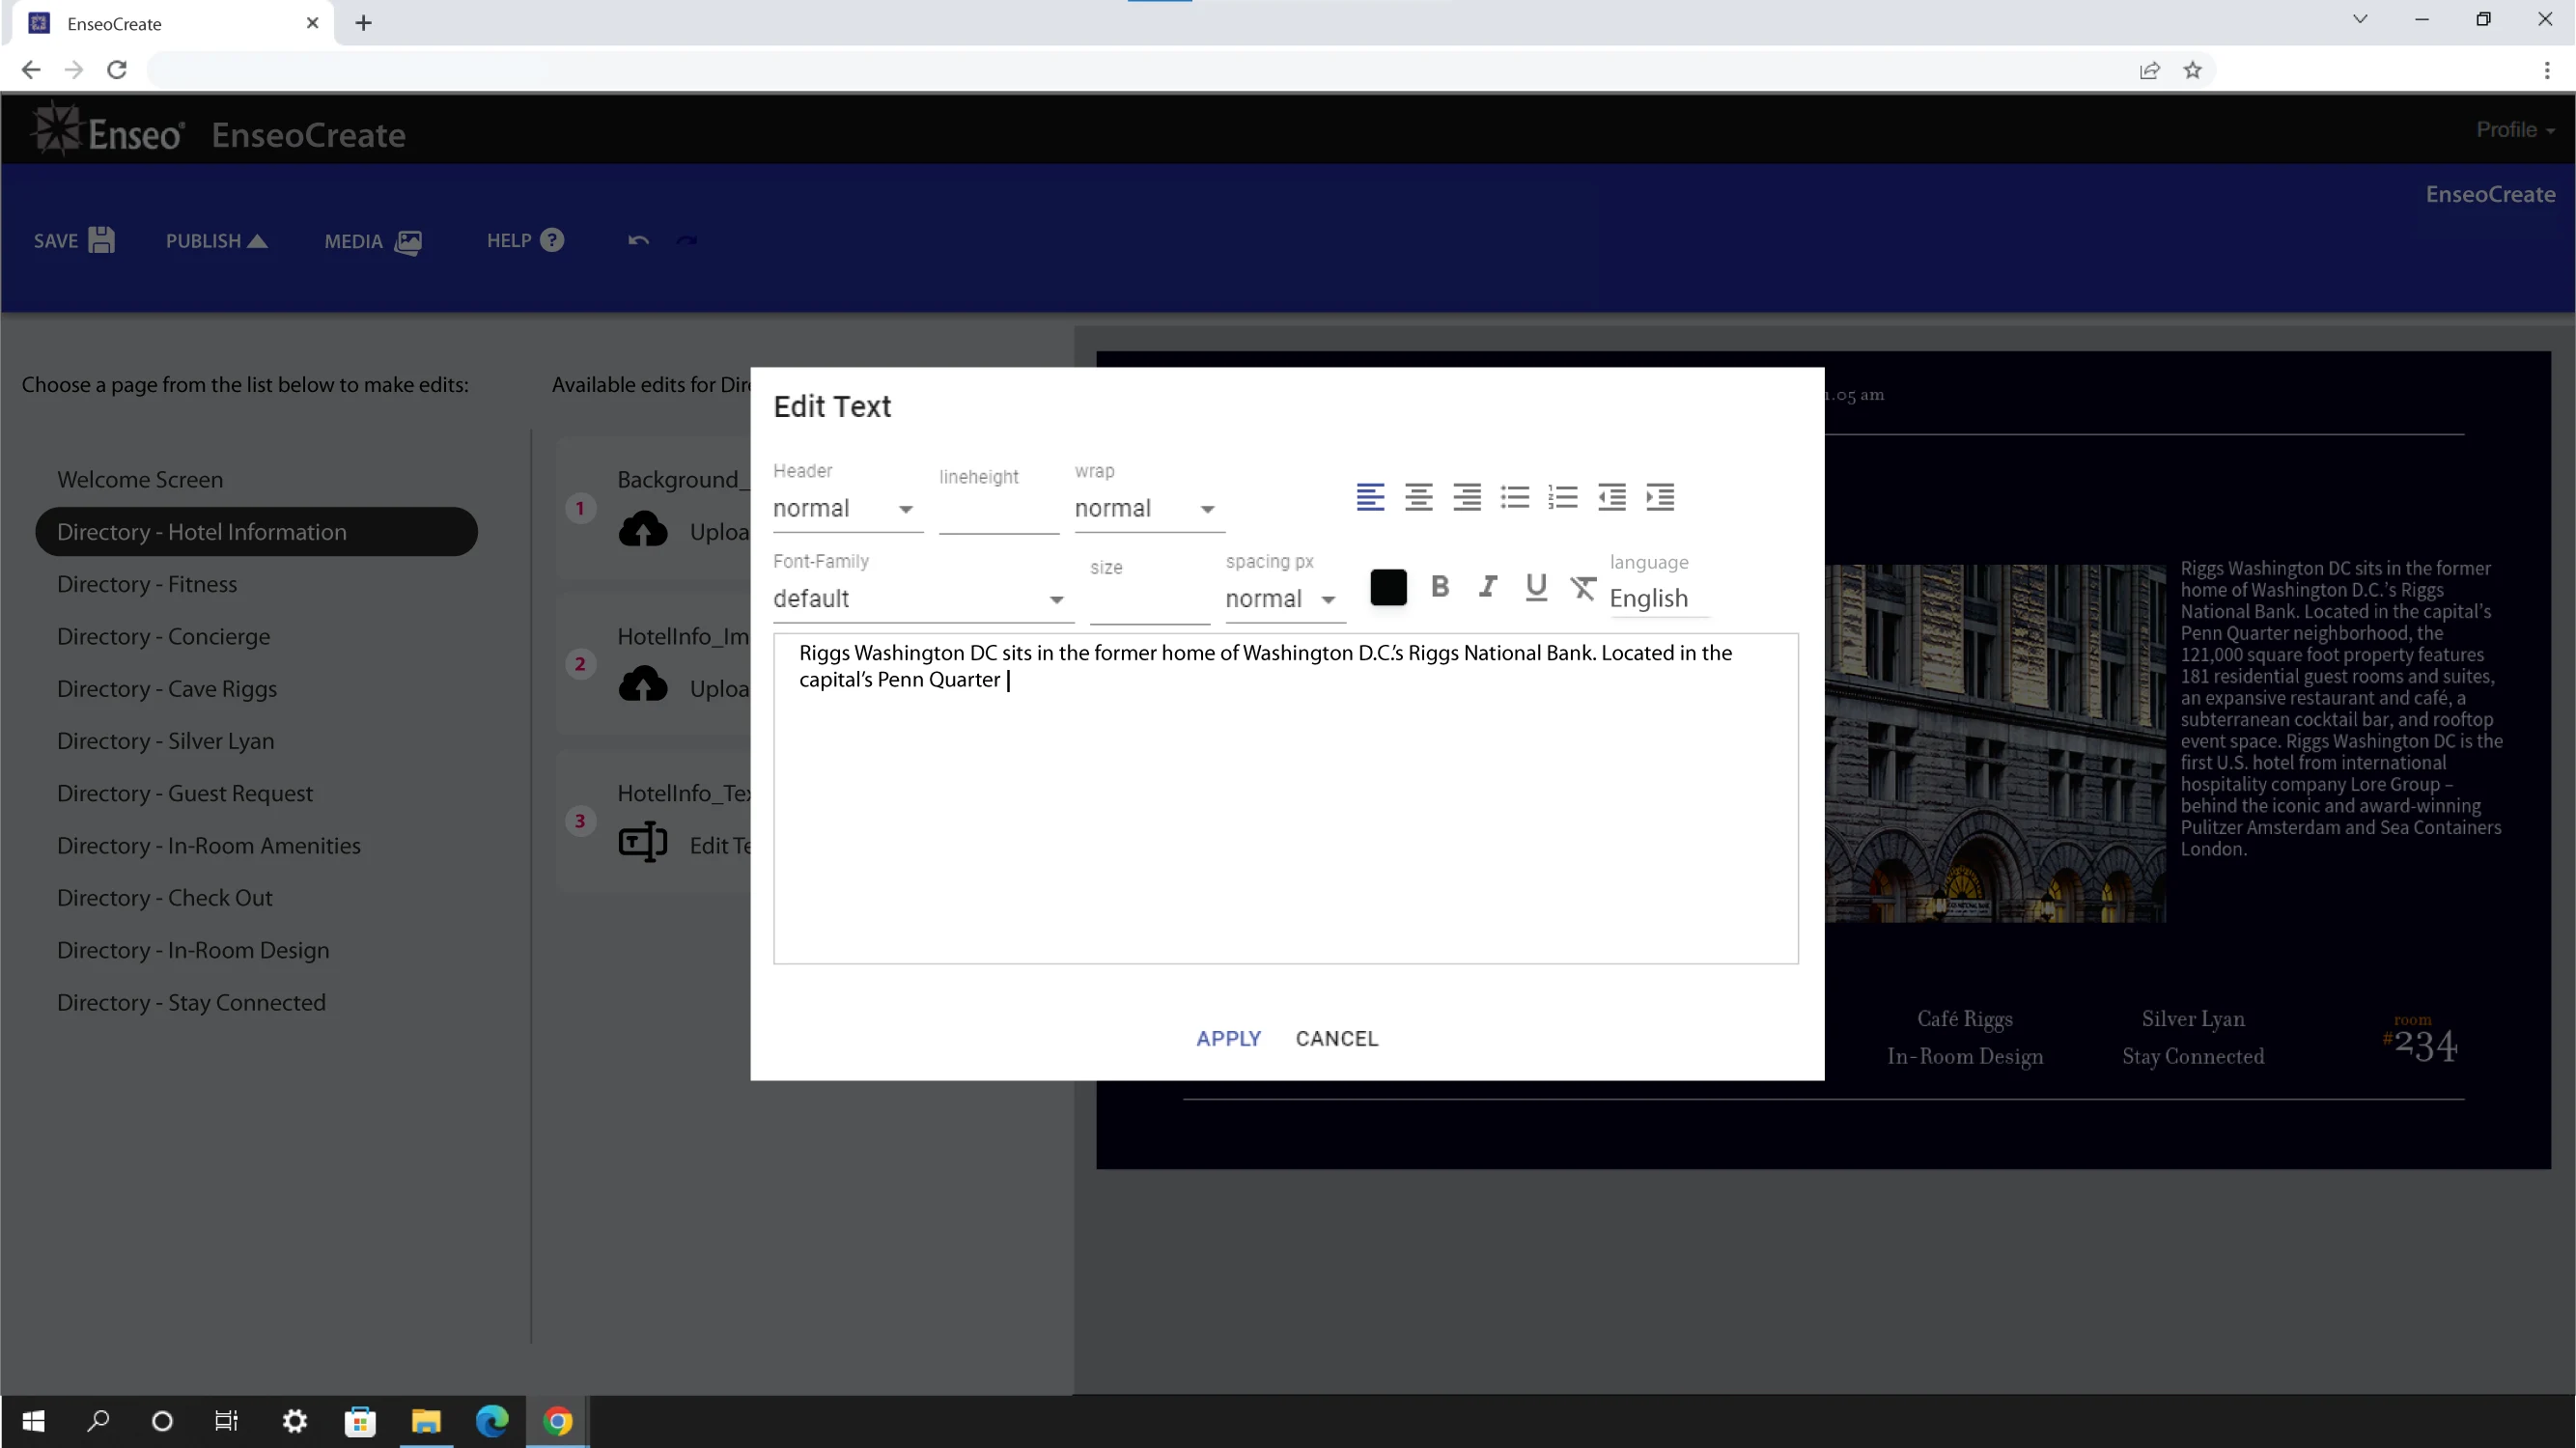
Task: Open the Media library menu
Action: 372,241
